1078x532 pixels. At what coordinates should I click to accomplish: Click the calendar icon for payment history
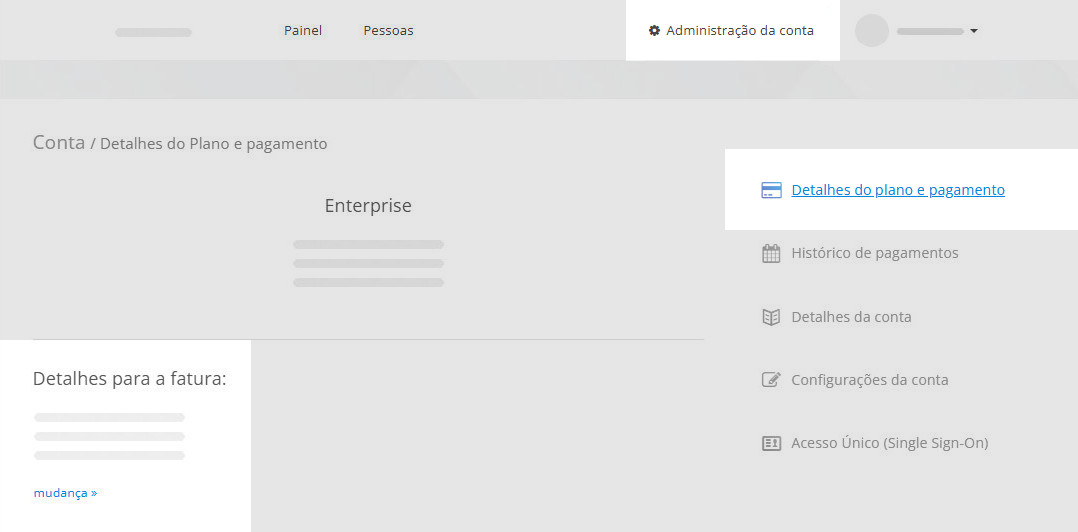771,254
